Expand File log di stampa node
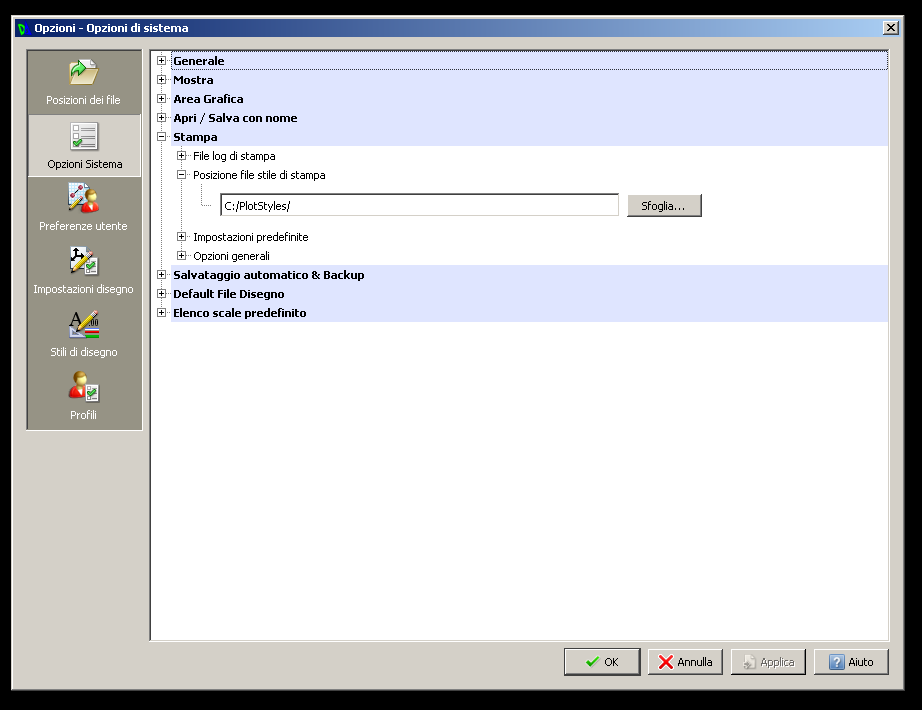The height and width of the screenshot is (710, 922). [182, 156]
